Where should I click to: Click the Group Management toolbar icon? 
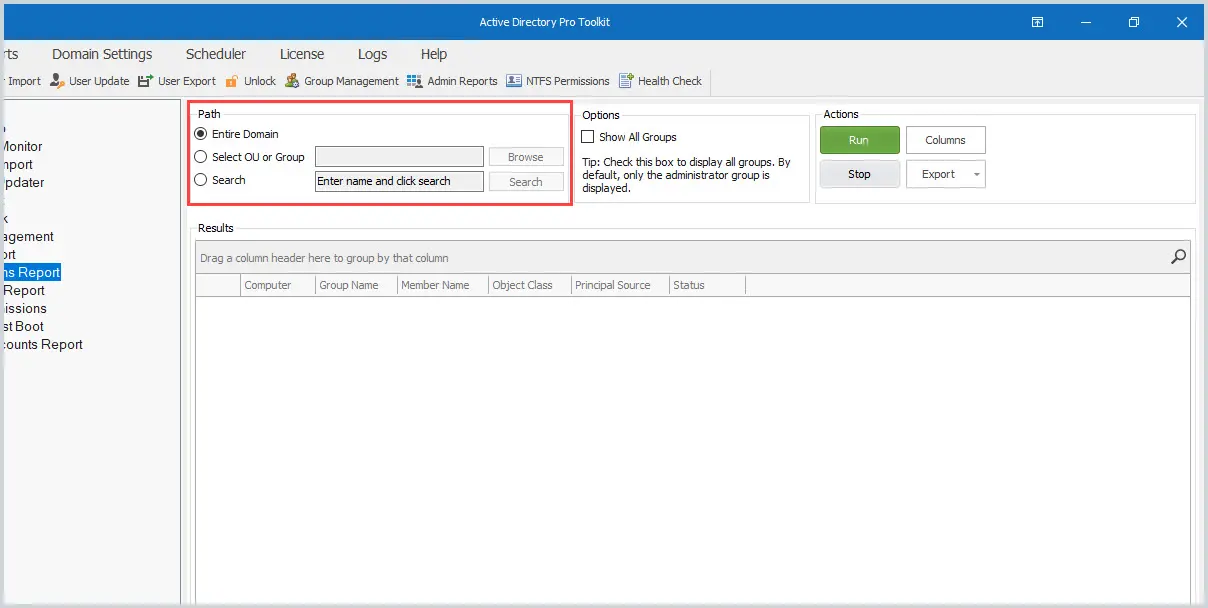(292, 81)
